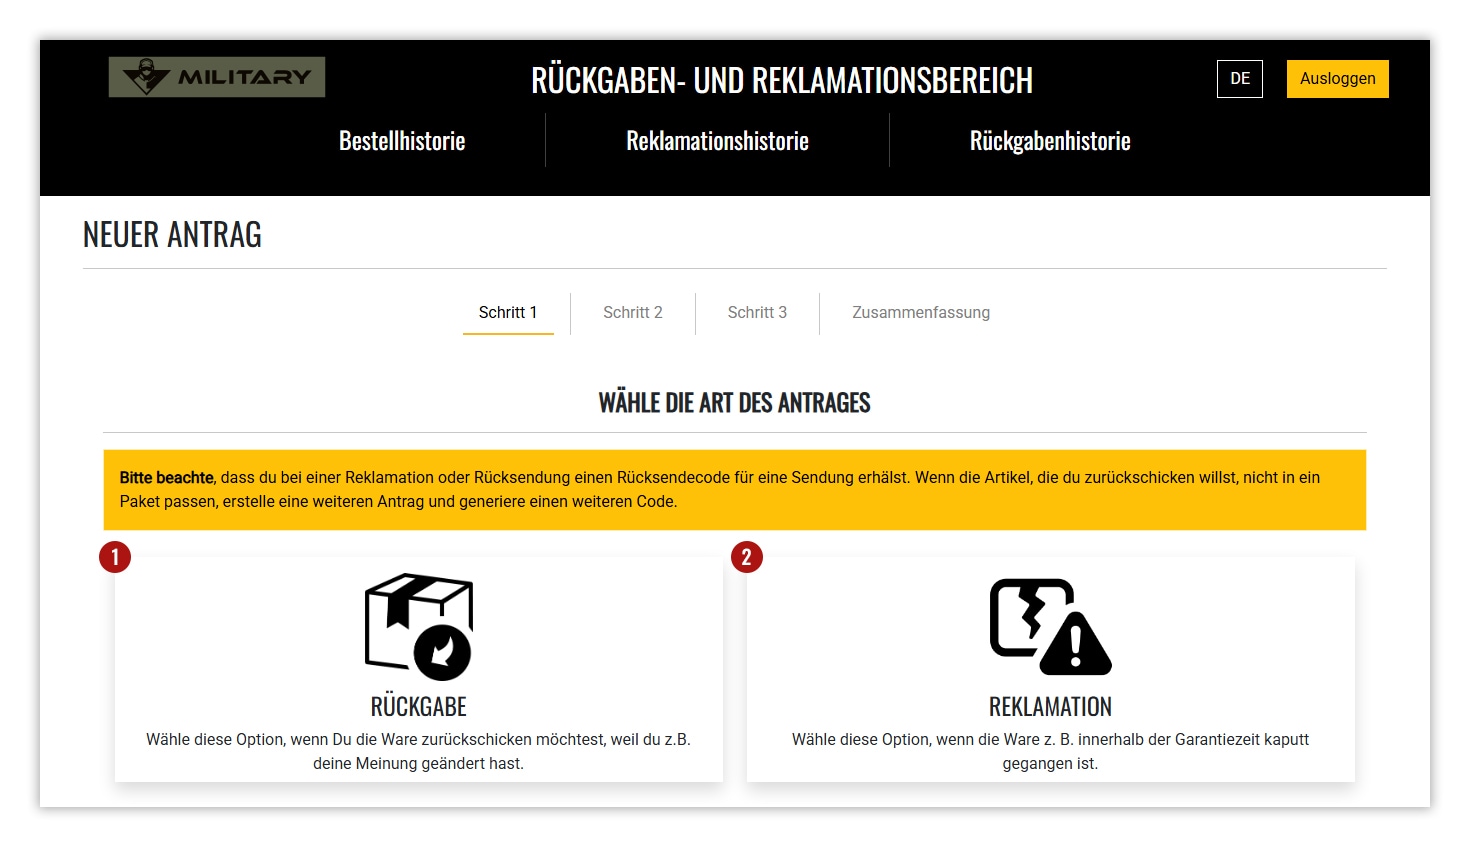Open the Rückgabenhistorie page
Viewport: 1470px width, 847px height.
[1050, 141]
